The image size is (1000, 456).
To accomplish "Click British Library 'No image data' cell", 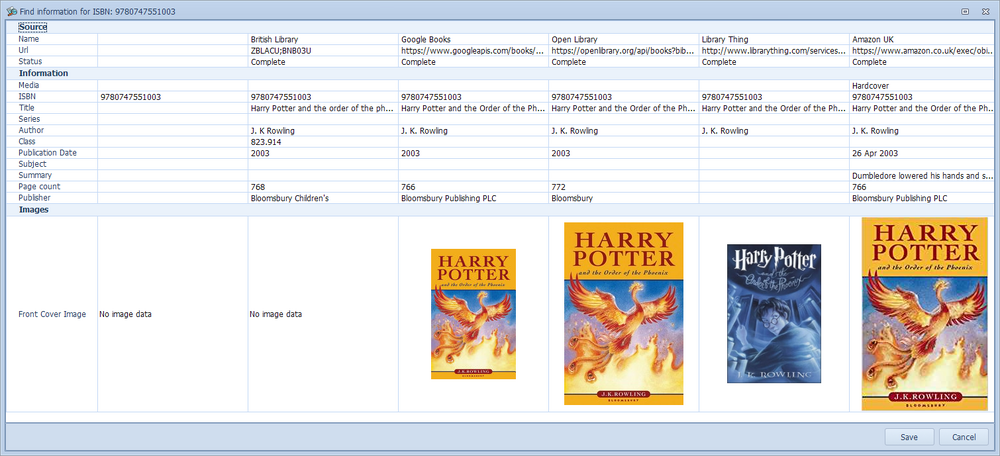I will click(323, 314).
